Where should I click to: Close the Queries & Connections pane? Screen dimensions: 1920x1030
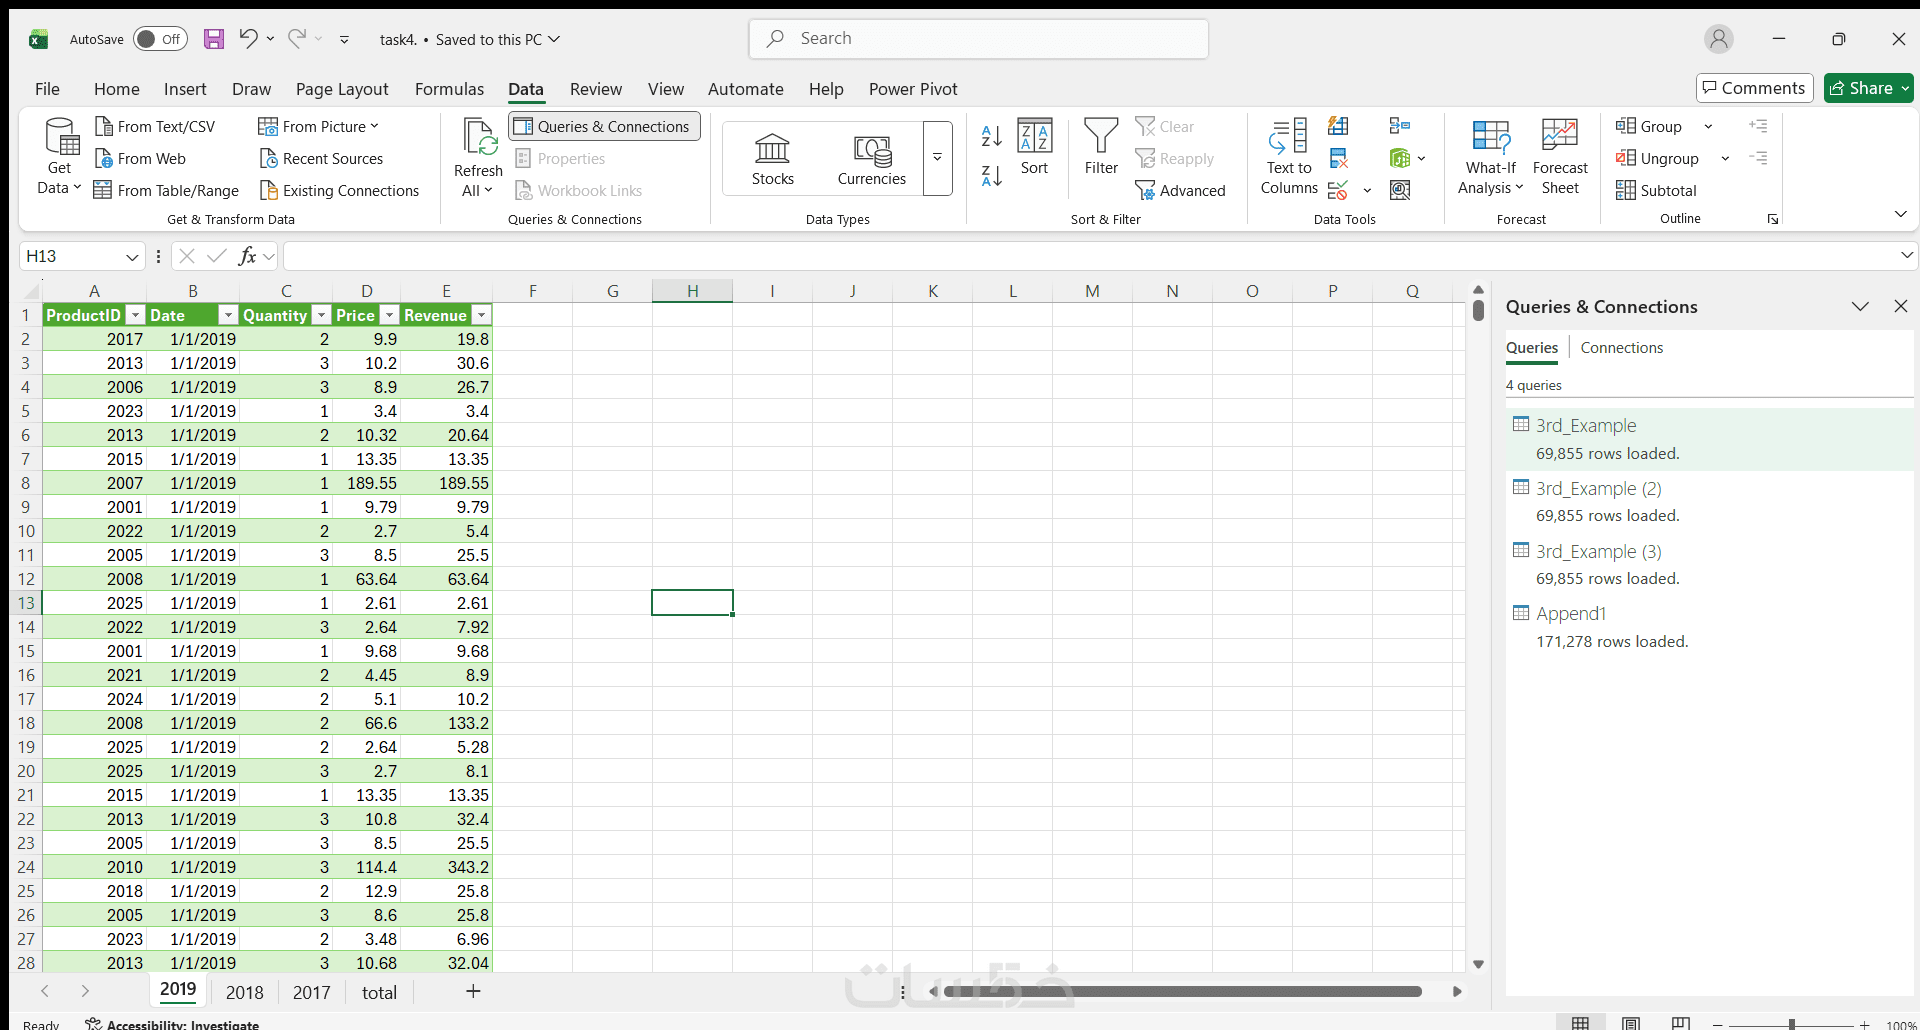[x=1901, y=306]
